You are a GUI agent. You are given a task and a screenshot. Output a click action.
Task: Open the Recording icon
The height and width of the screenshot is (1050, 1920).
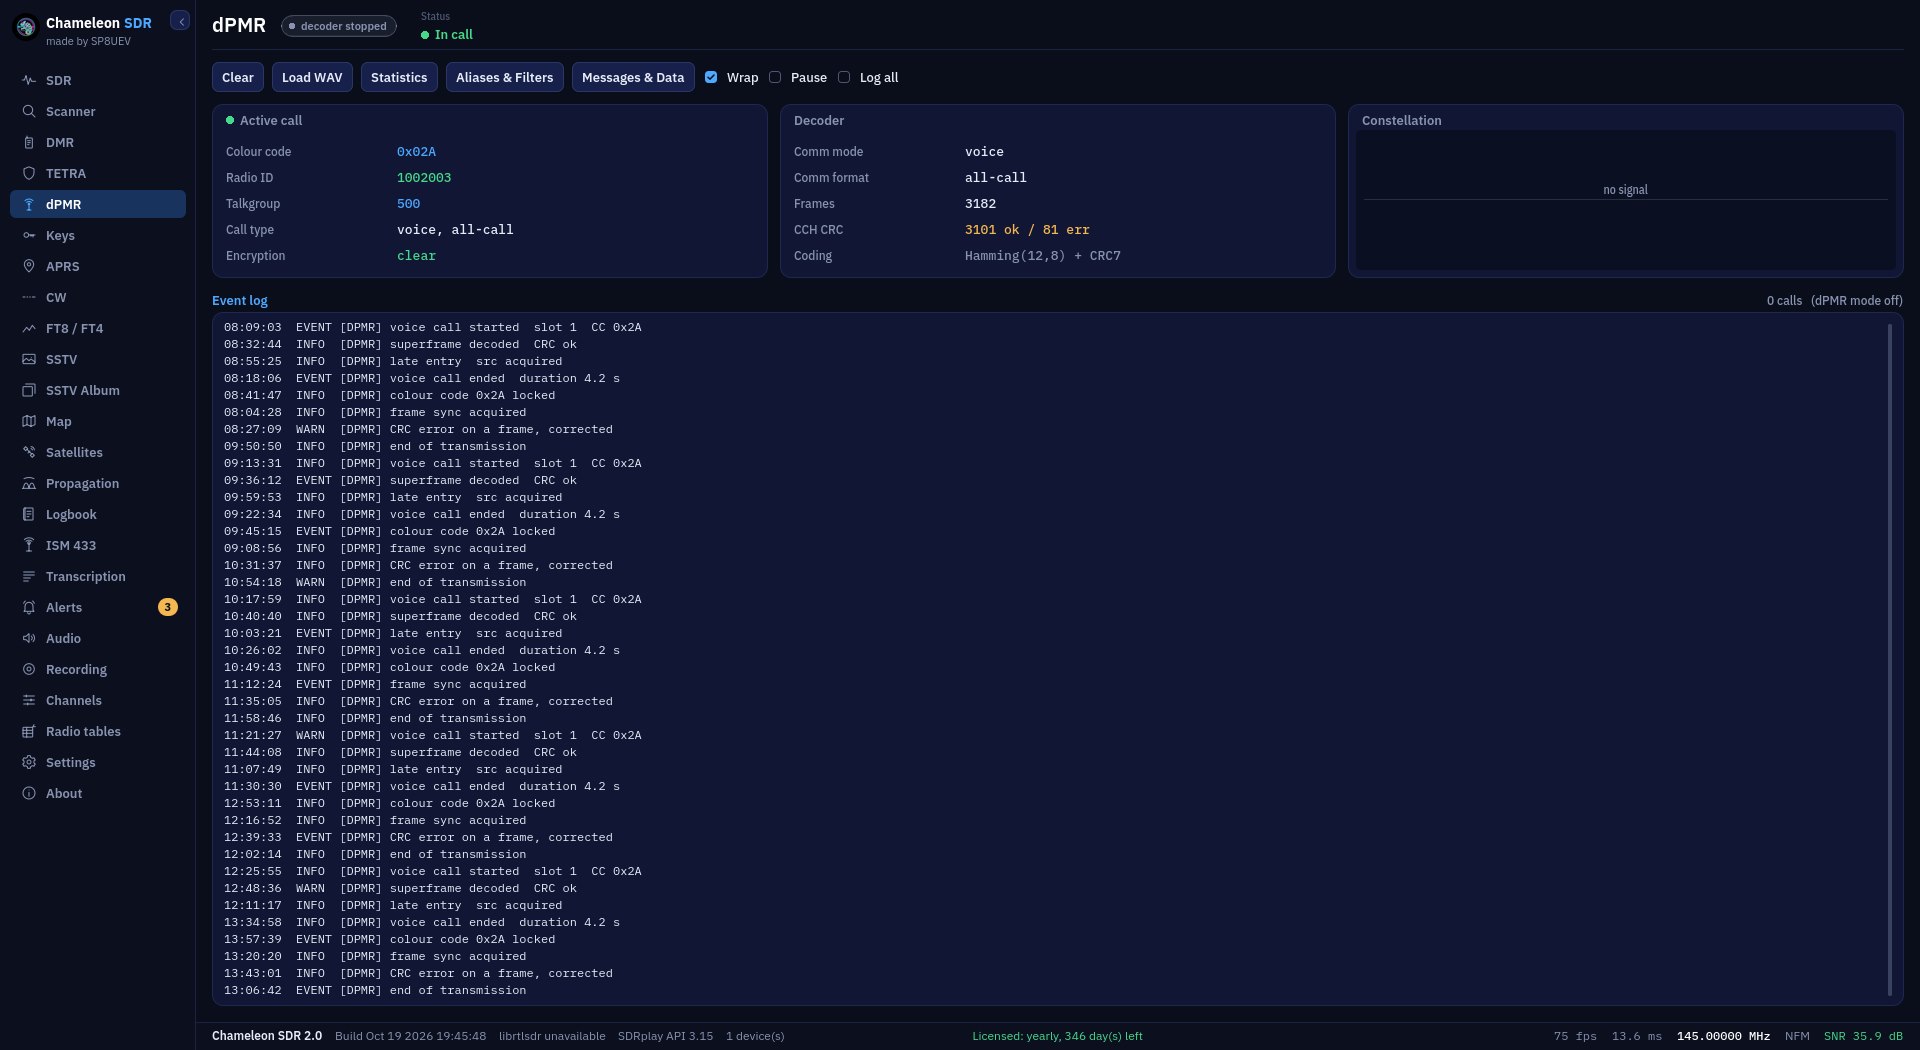[x=29, y=669]
